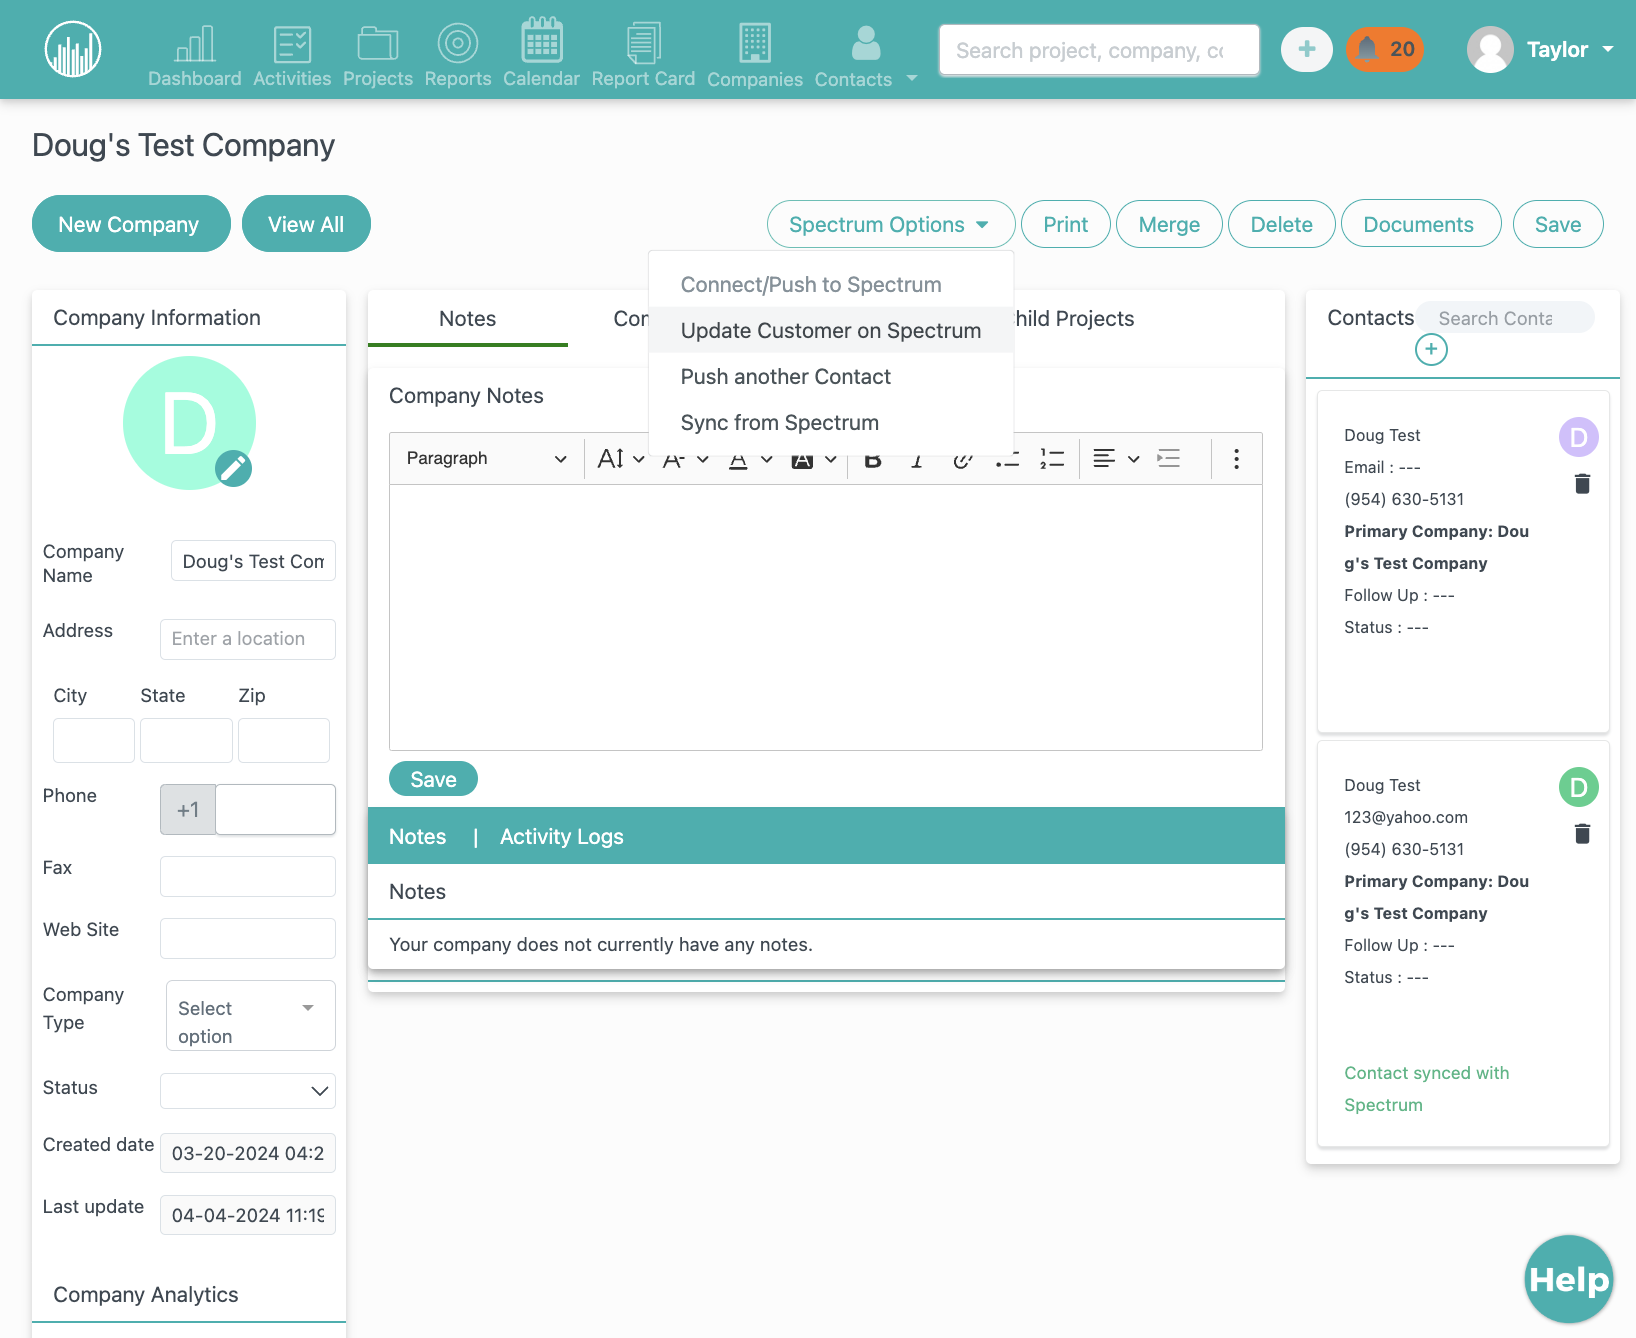Viewport: 1636px width, 1338px height.
Task: Click the app logo in header
Action: point(73,49)
